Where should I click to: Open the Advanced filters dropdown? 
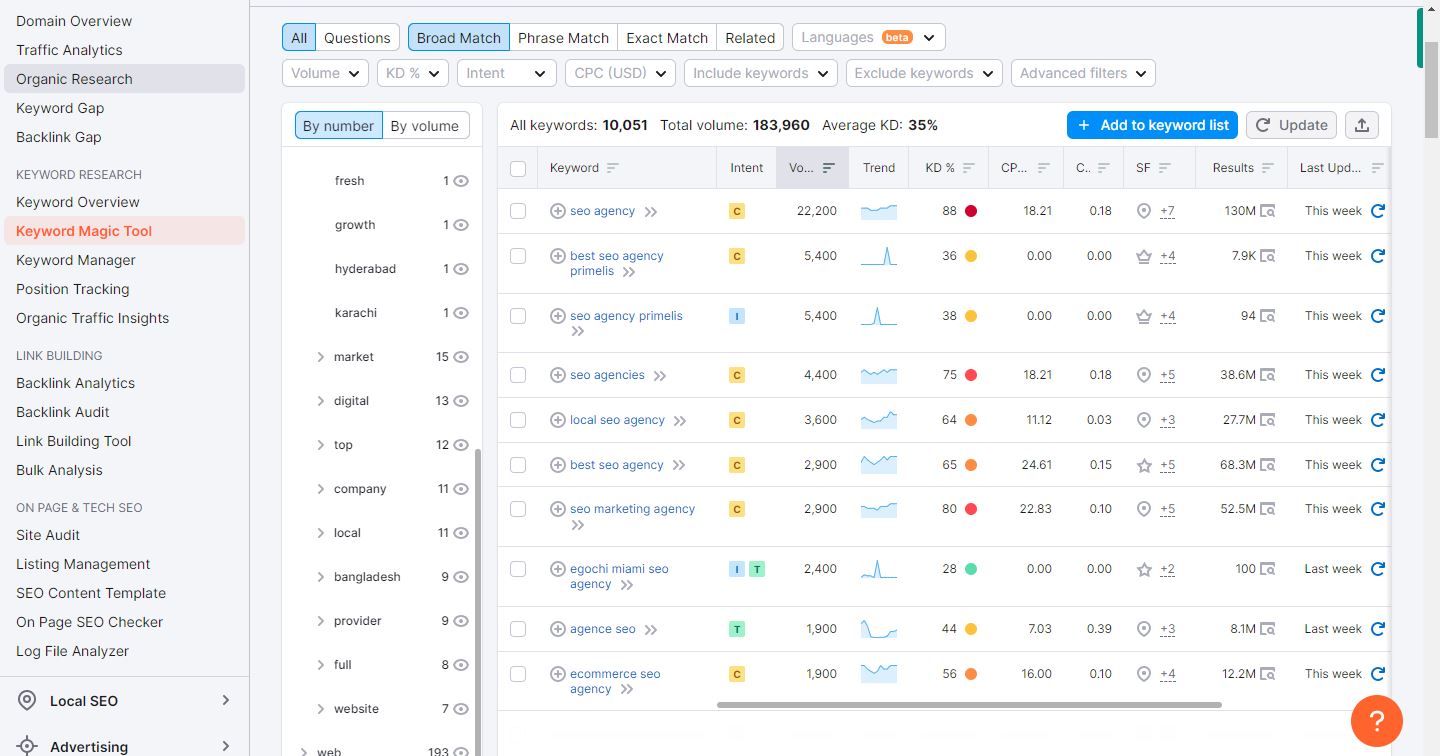[x=1083, y=73]
